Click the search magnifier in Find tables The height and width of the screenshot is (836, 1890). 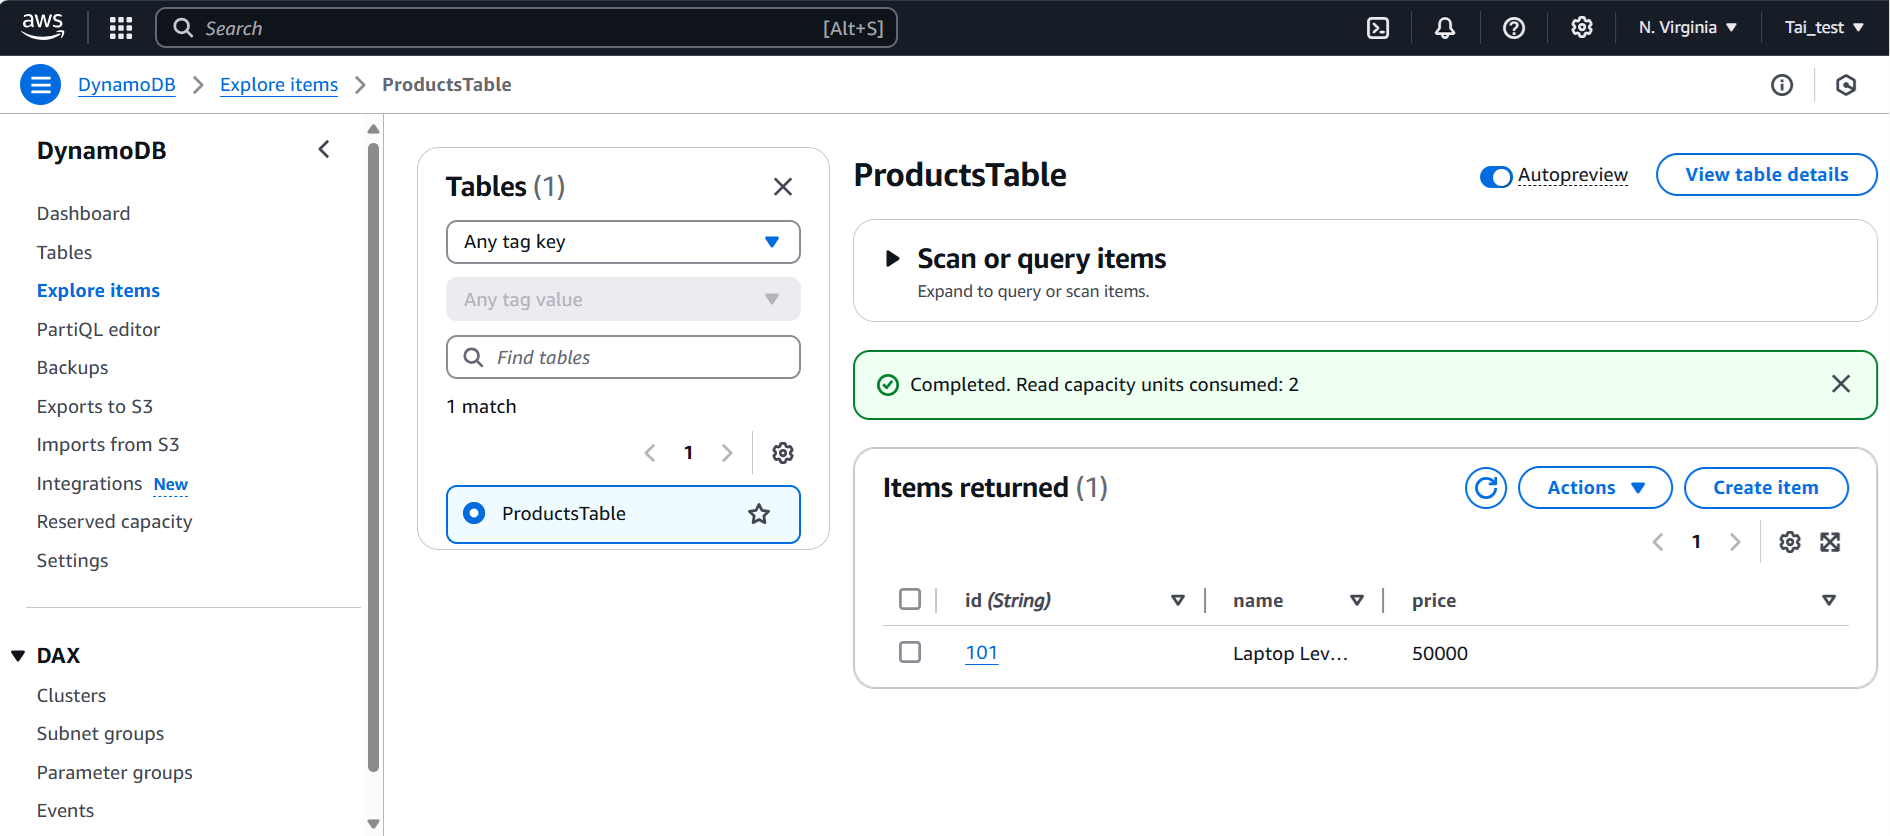coord(473,357)
